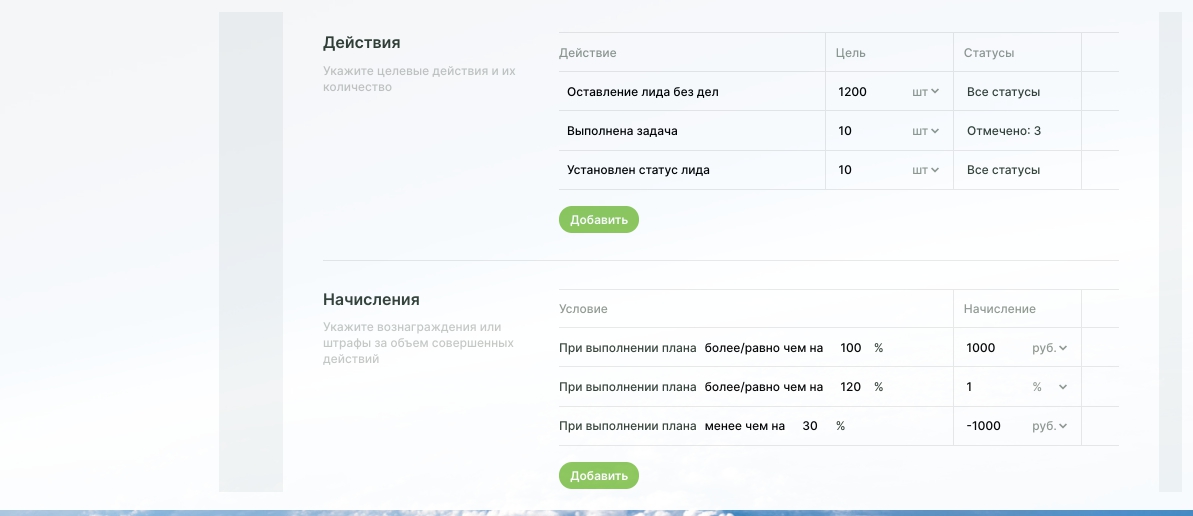Click 'Добавить' button under the Начисления table
1193x516 pixels.
click(598, 476)
